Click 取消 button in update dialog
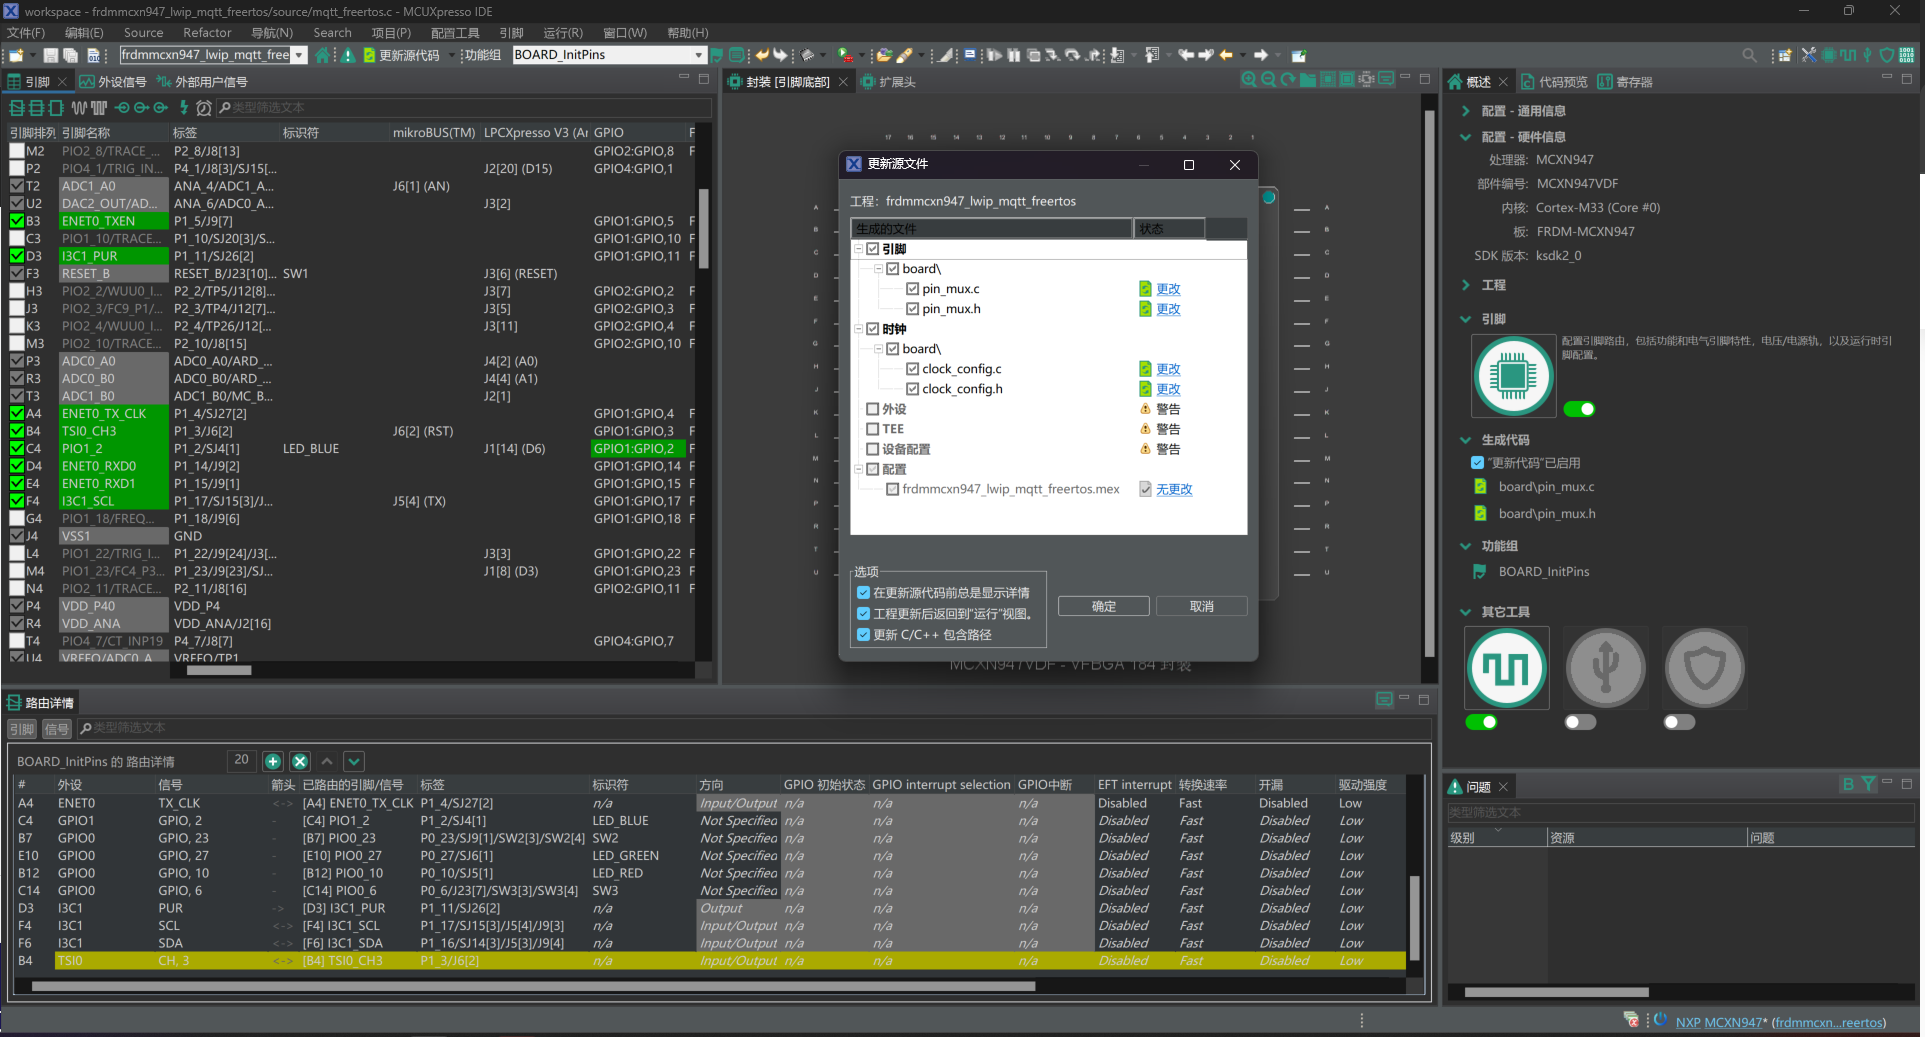1925x1037 pixels. (1201, 606)
